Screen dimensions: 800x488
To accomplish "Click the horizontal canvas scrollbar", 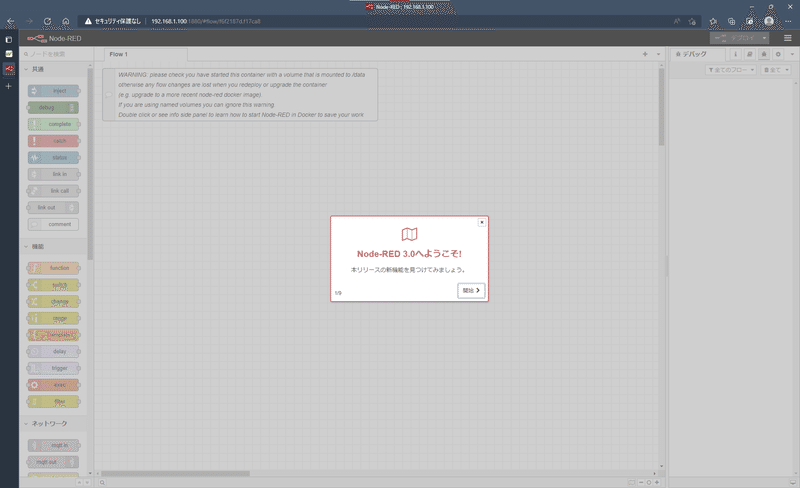I will pos(175,473).
